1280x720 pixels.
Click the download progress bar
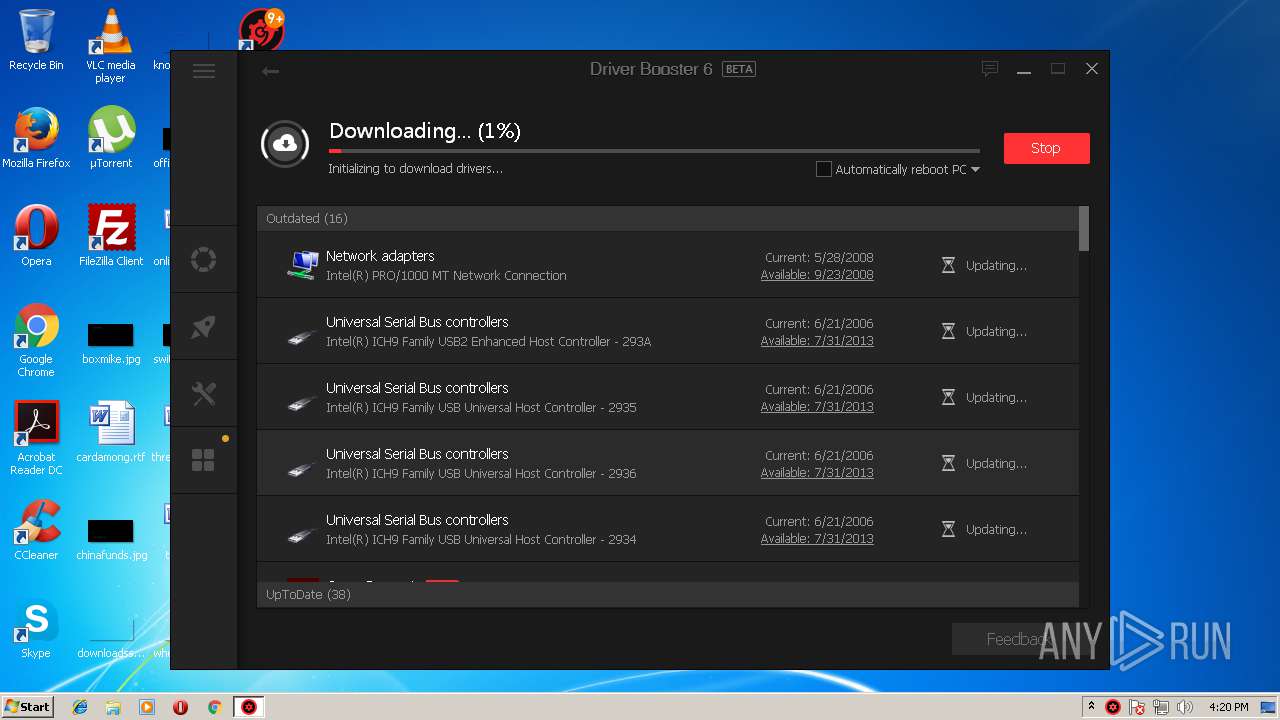(x=654, y=151)
